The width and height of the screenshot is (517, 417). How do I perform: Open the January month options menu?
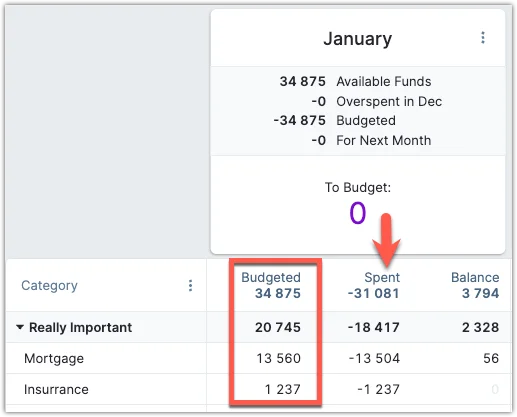point(483,38)
